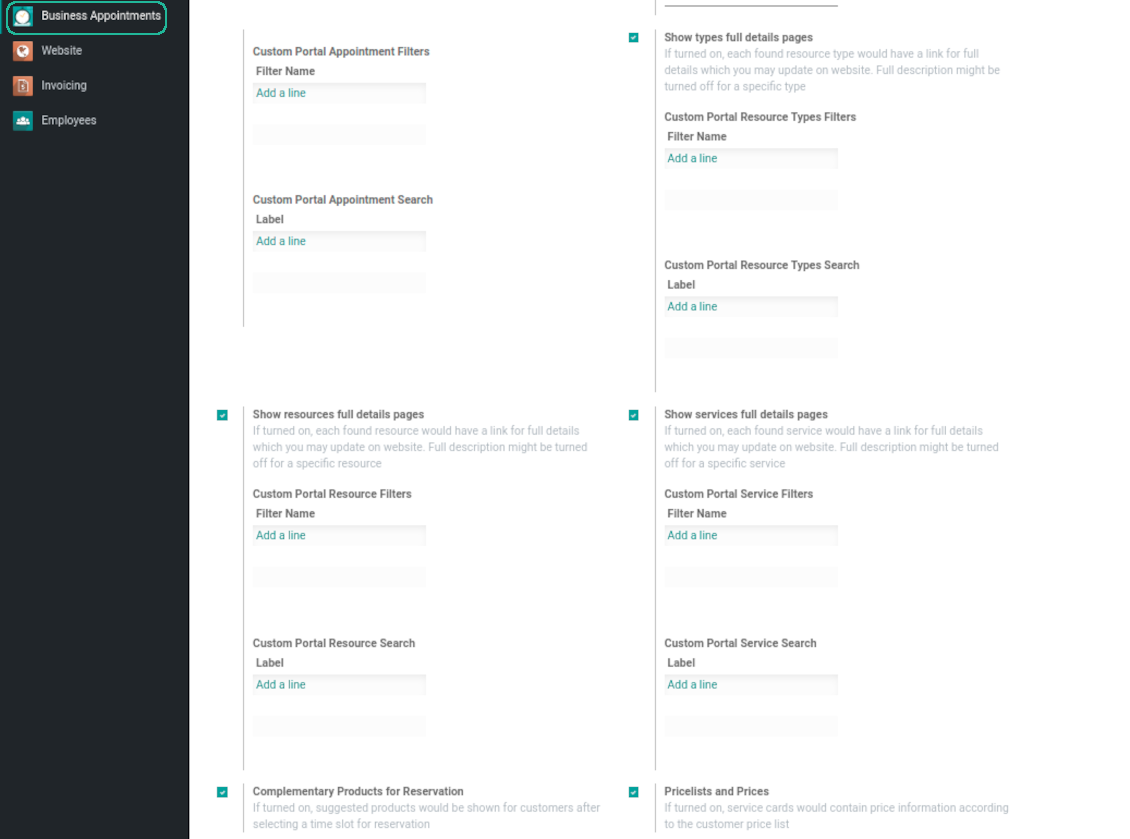Add a line to Custom Portal Resource Filters
Screen dimensions: 1130x839
(281, 536)
